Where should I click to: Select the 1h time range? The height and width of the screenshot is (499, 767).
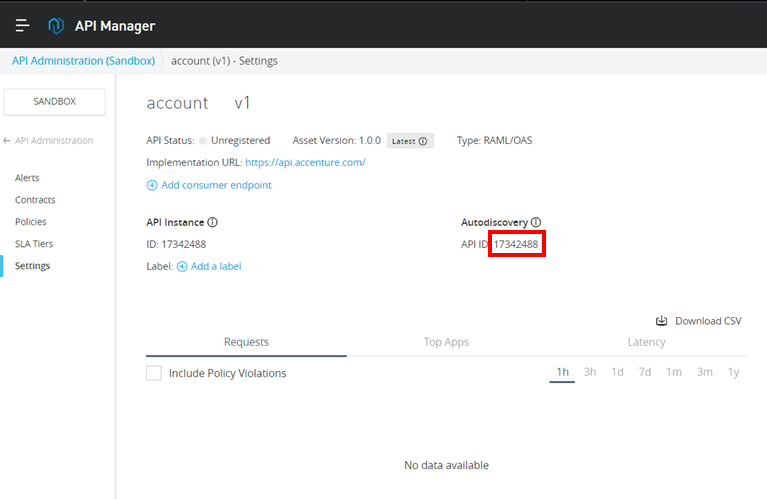click(562, 372)
